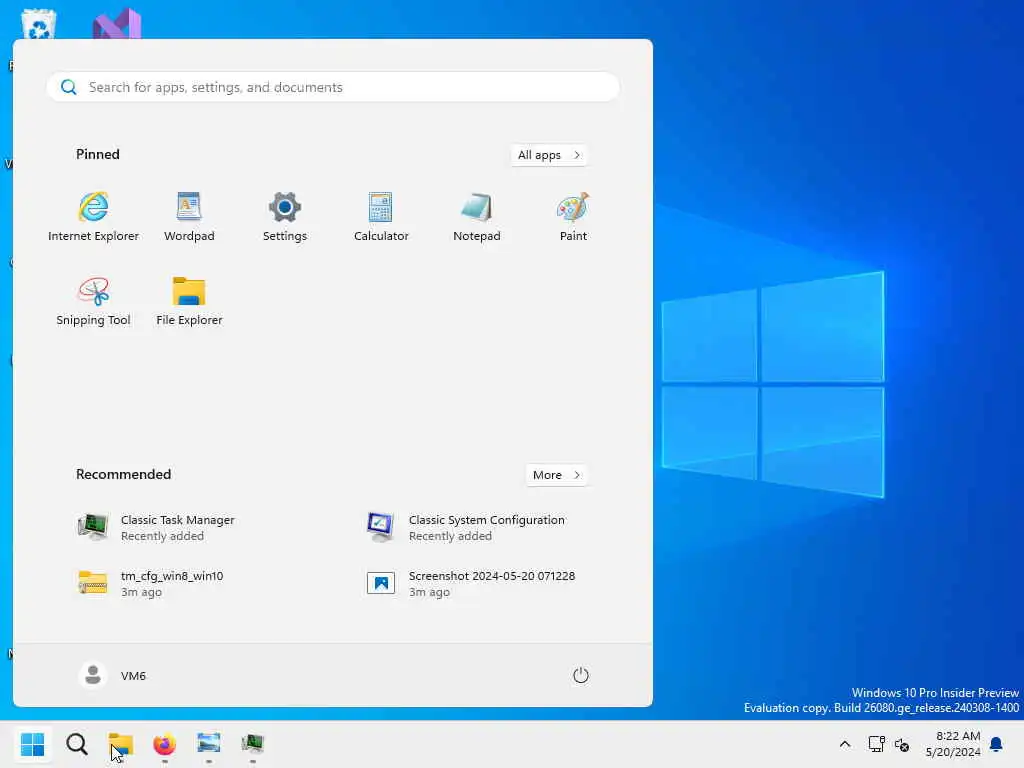Launch Firefox from the taskbar
The width and height of the screenshot is (1024, 768).
coord(165,744)
